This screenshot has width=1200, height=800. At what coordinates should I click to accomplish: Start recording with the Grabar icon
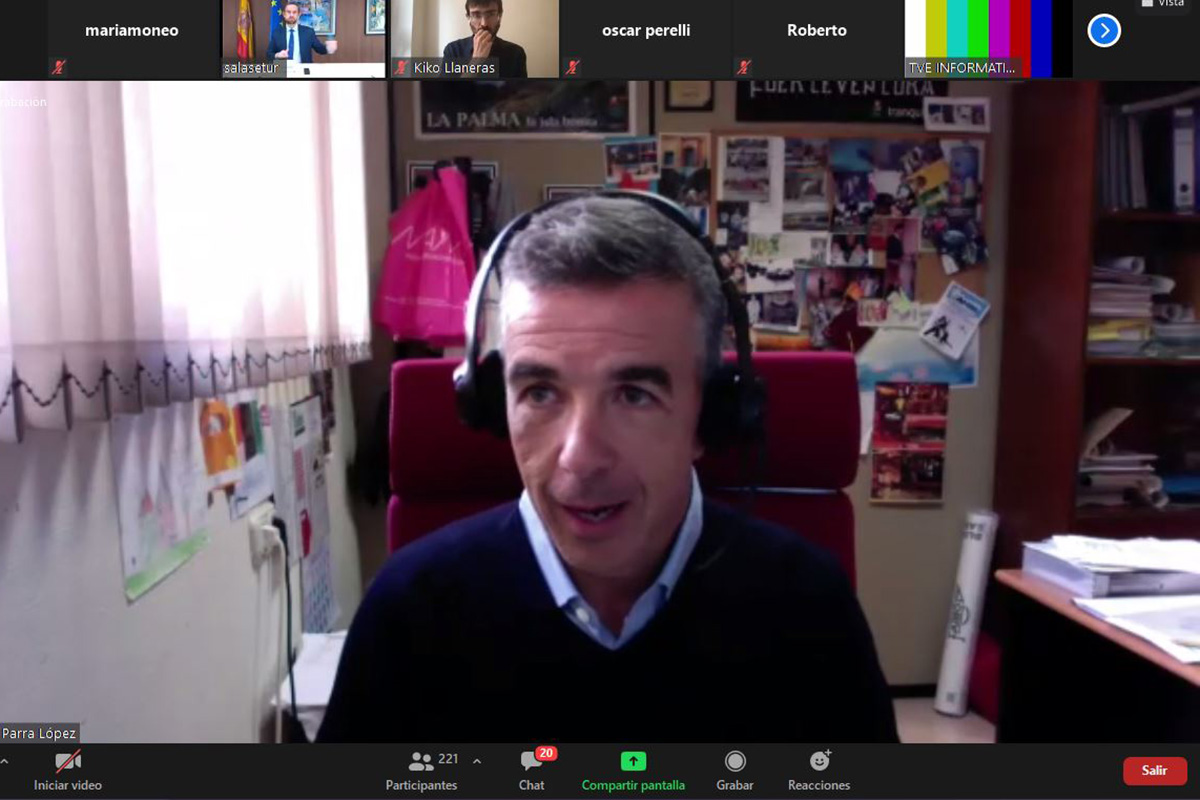point(735,761)
